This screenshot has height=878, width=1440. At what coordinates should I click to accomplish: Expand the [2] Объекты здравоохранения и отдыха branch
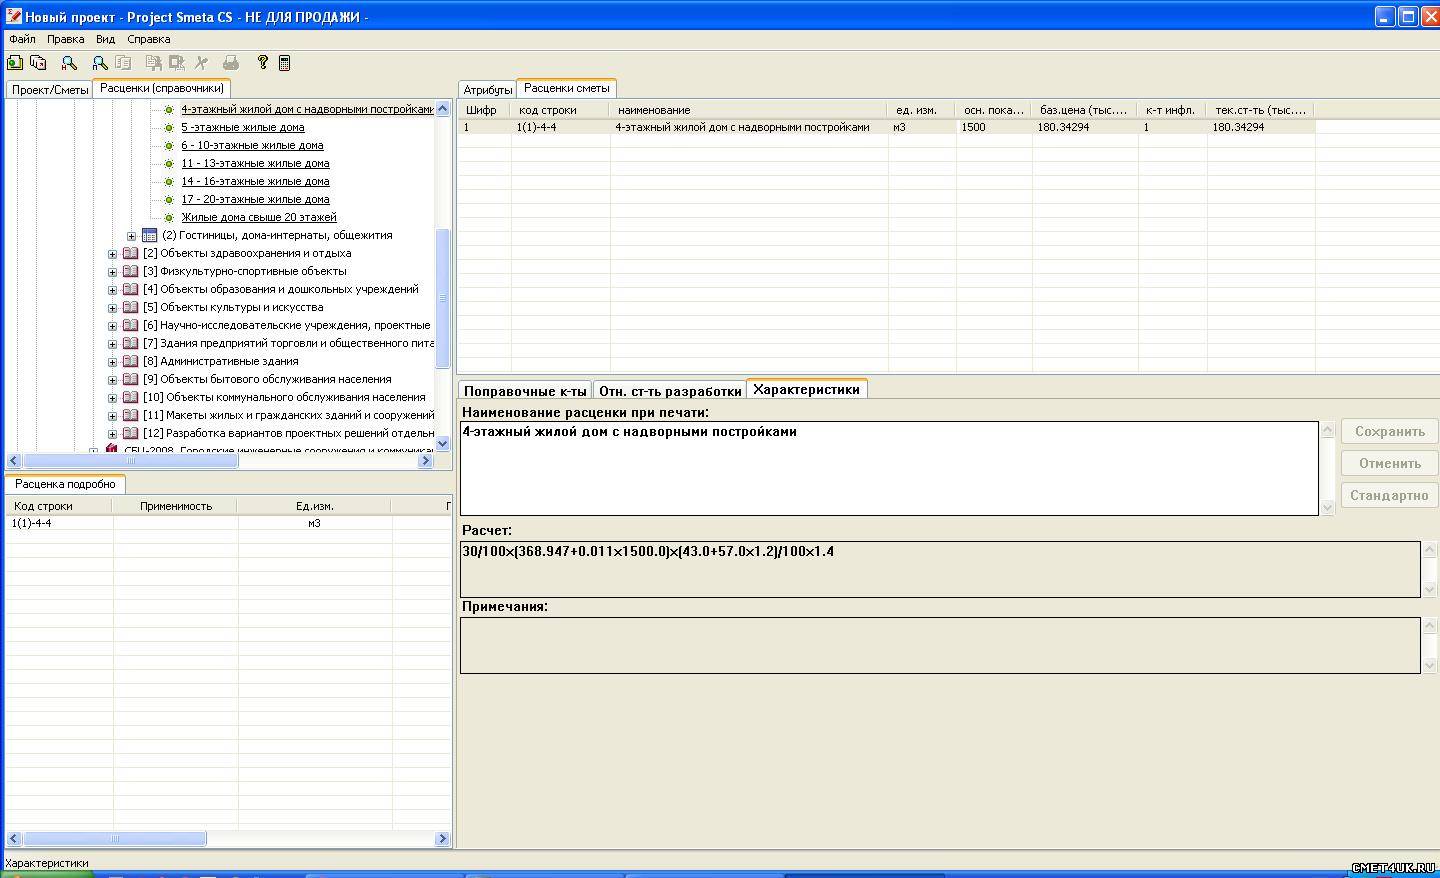[x=112, y=254]
